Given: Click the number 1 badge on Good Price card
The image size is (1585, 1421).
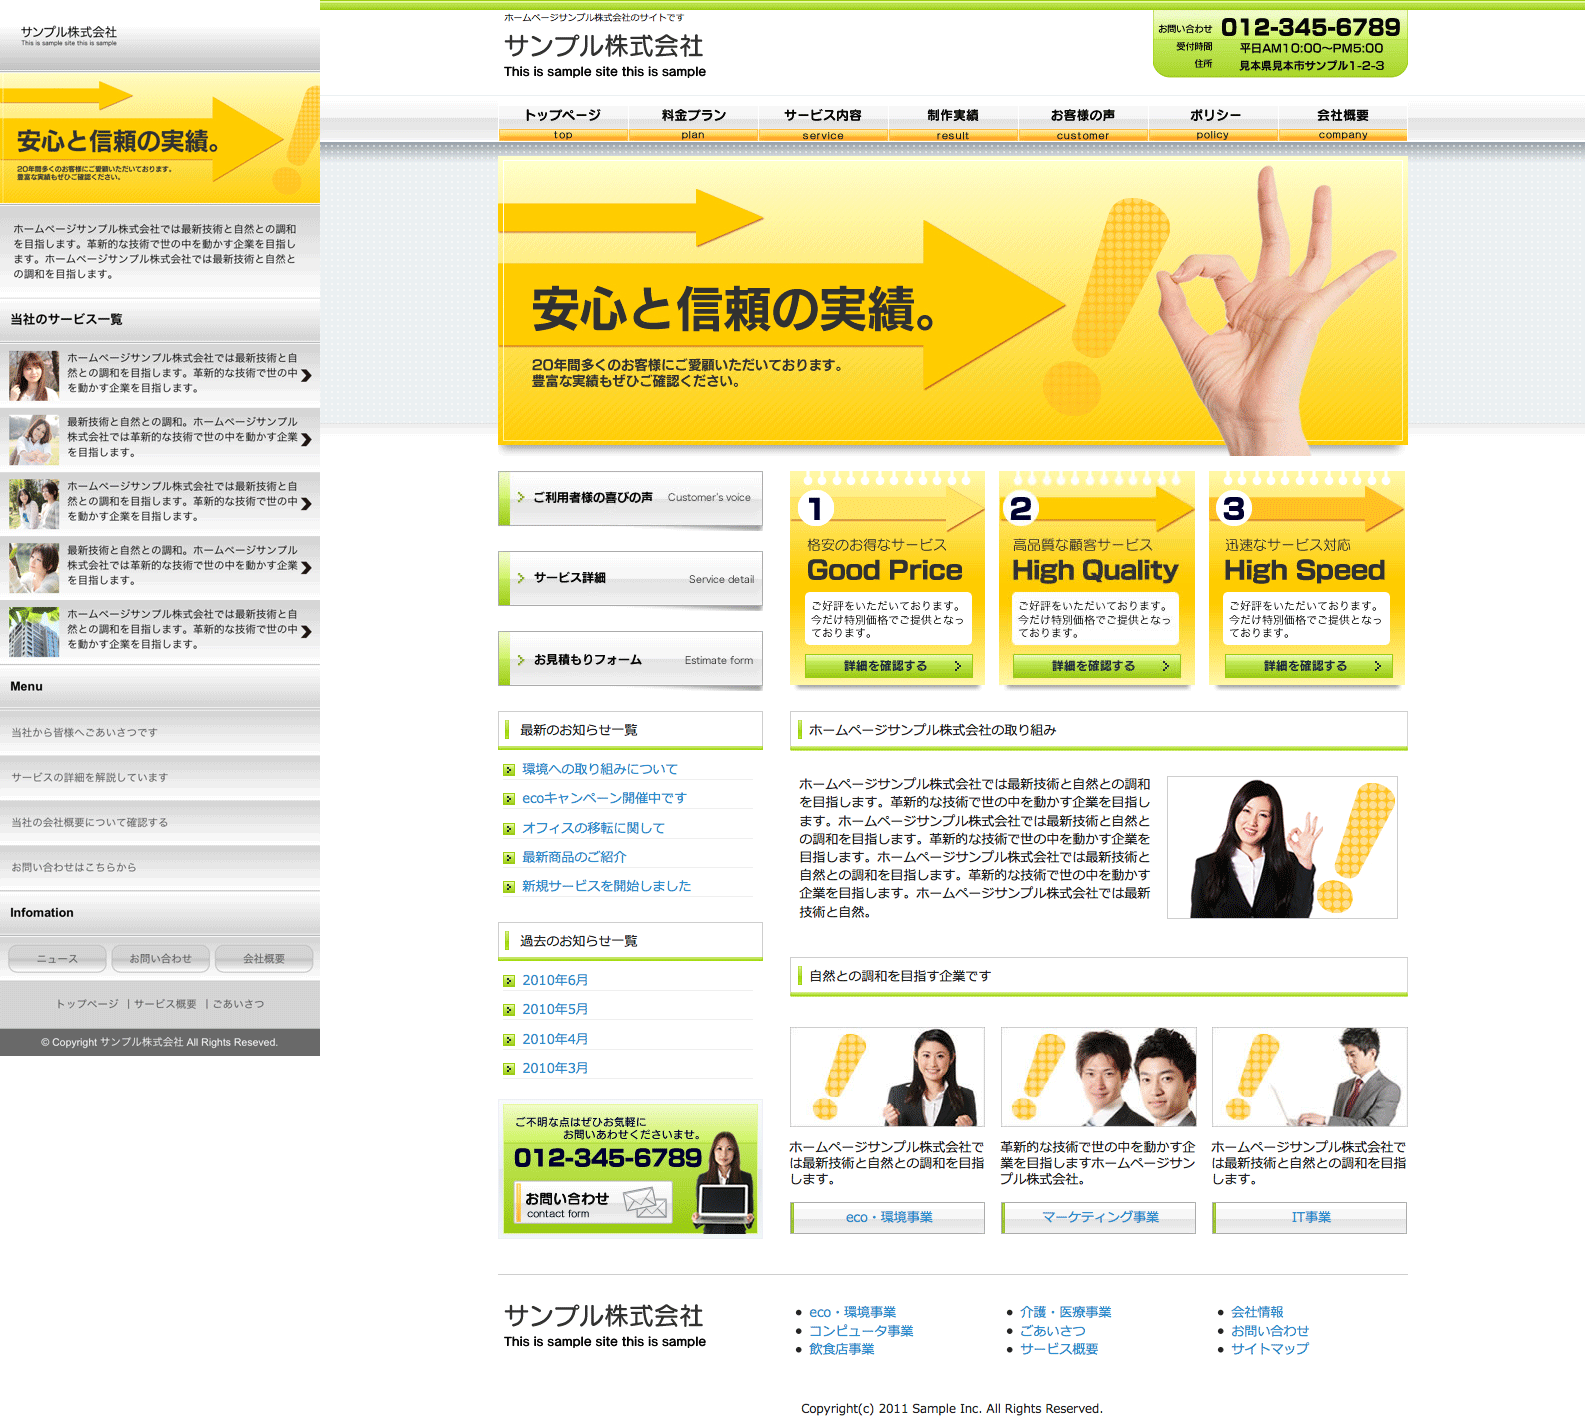Looking at the screenshot, I should (816, 509).
